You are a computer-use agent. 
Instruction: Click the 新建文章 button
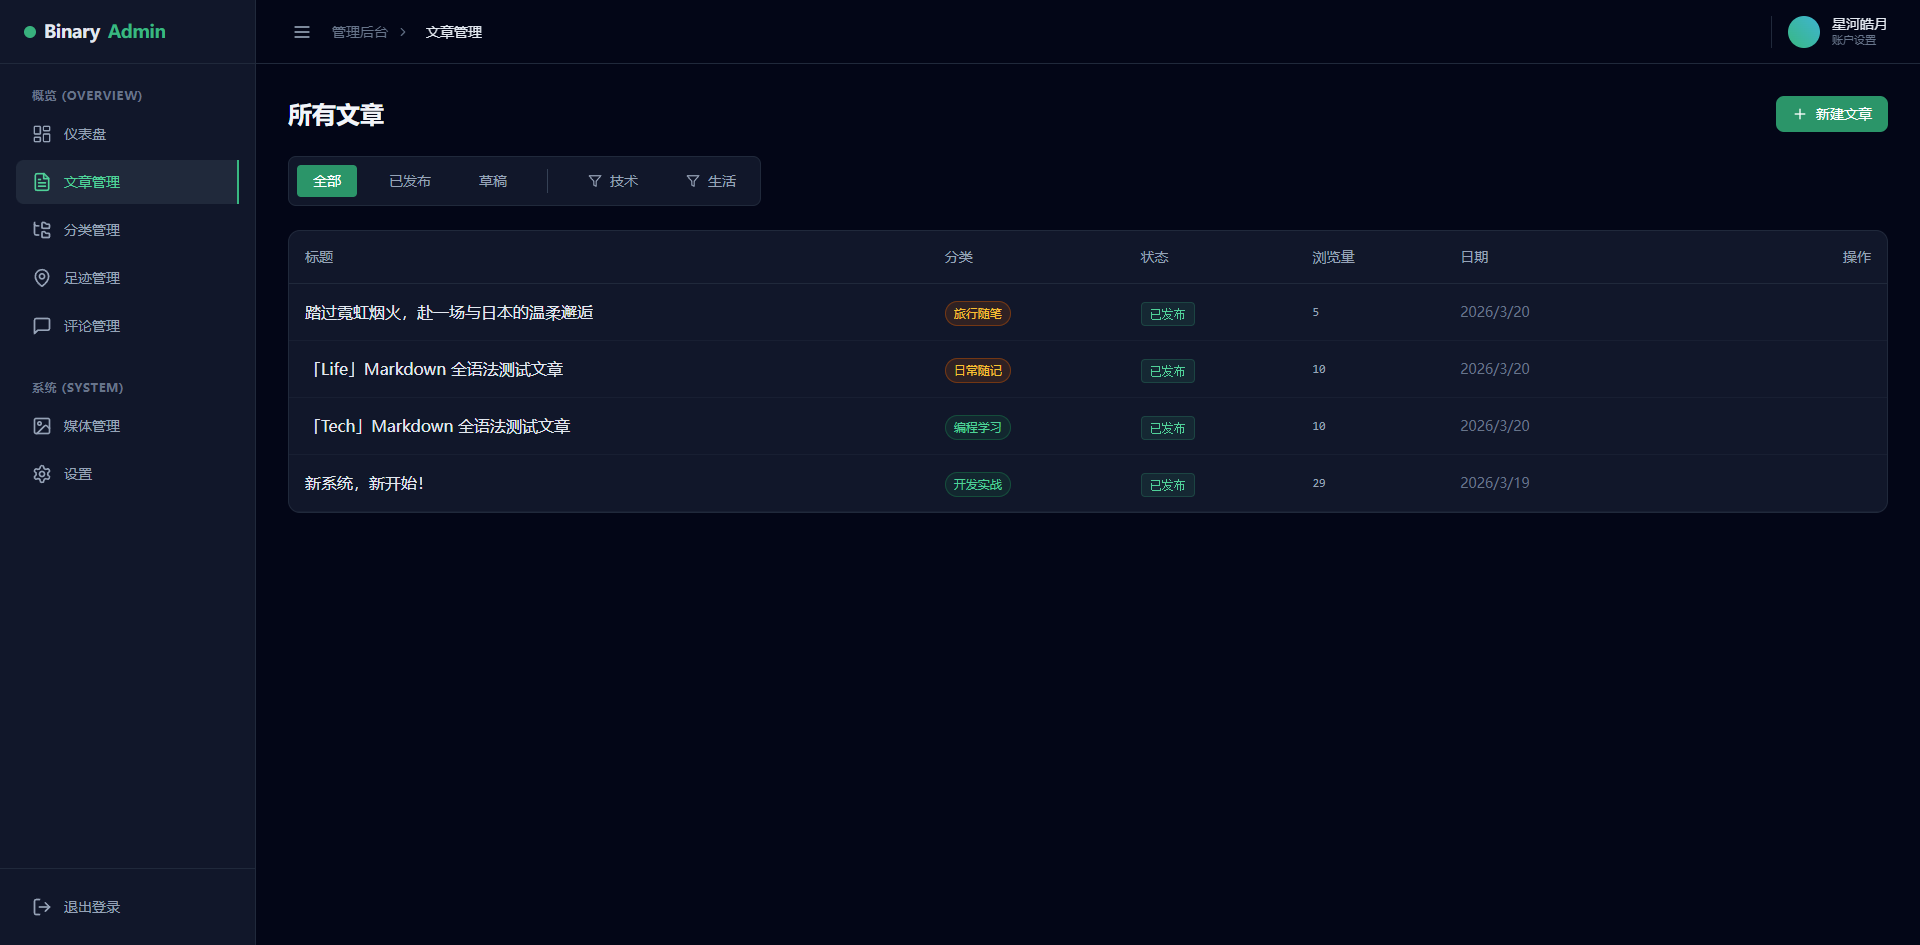[1832, 114]
